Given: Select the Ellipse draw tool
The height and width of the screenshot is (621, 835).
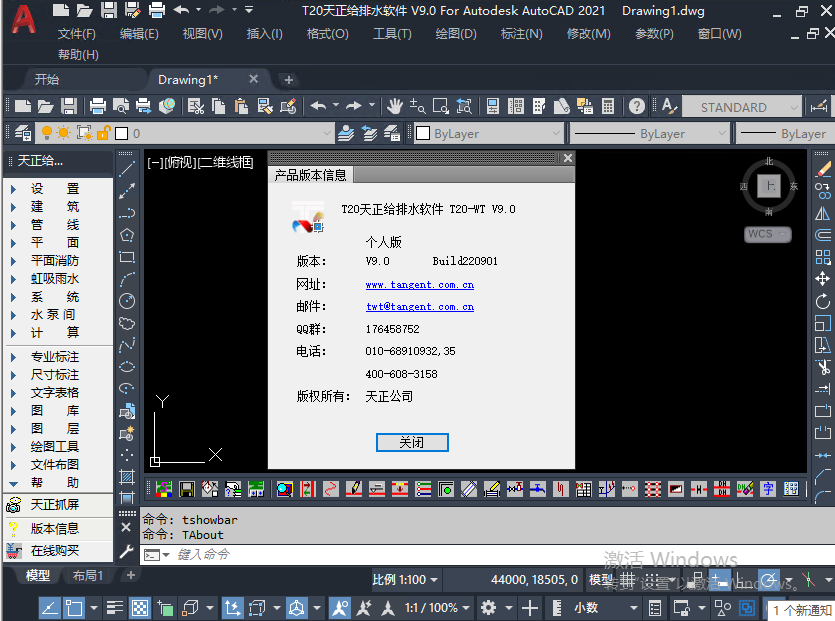Looking at the screenshot, I should pos(127,367).
